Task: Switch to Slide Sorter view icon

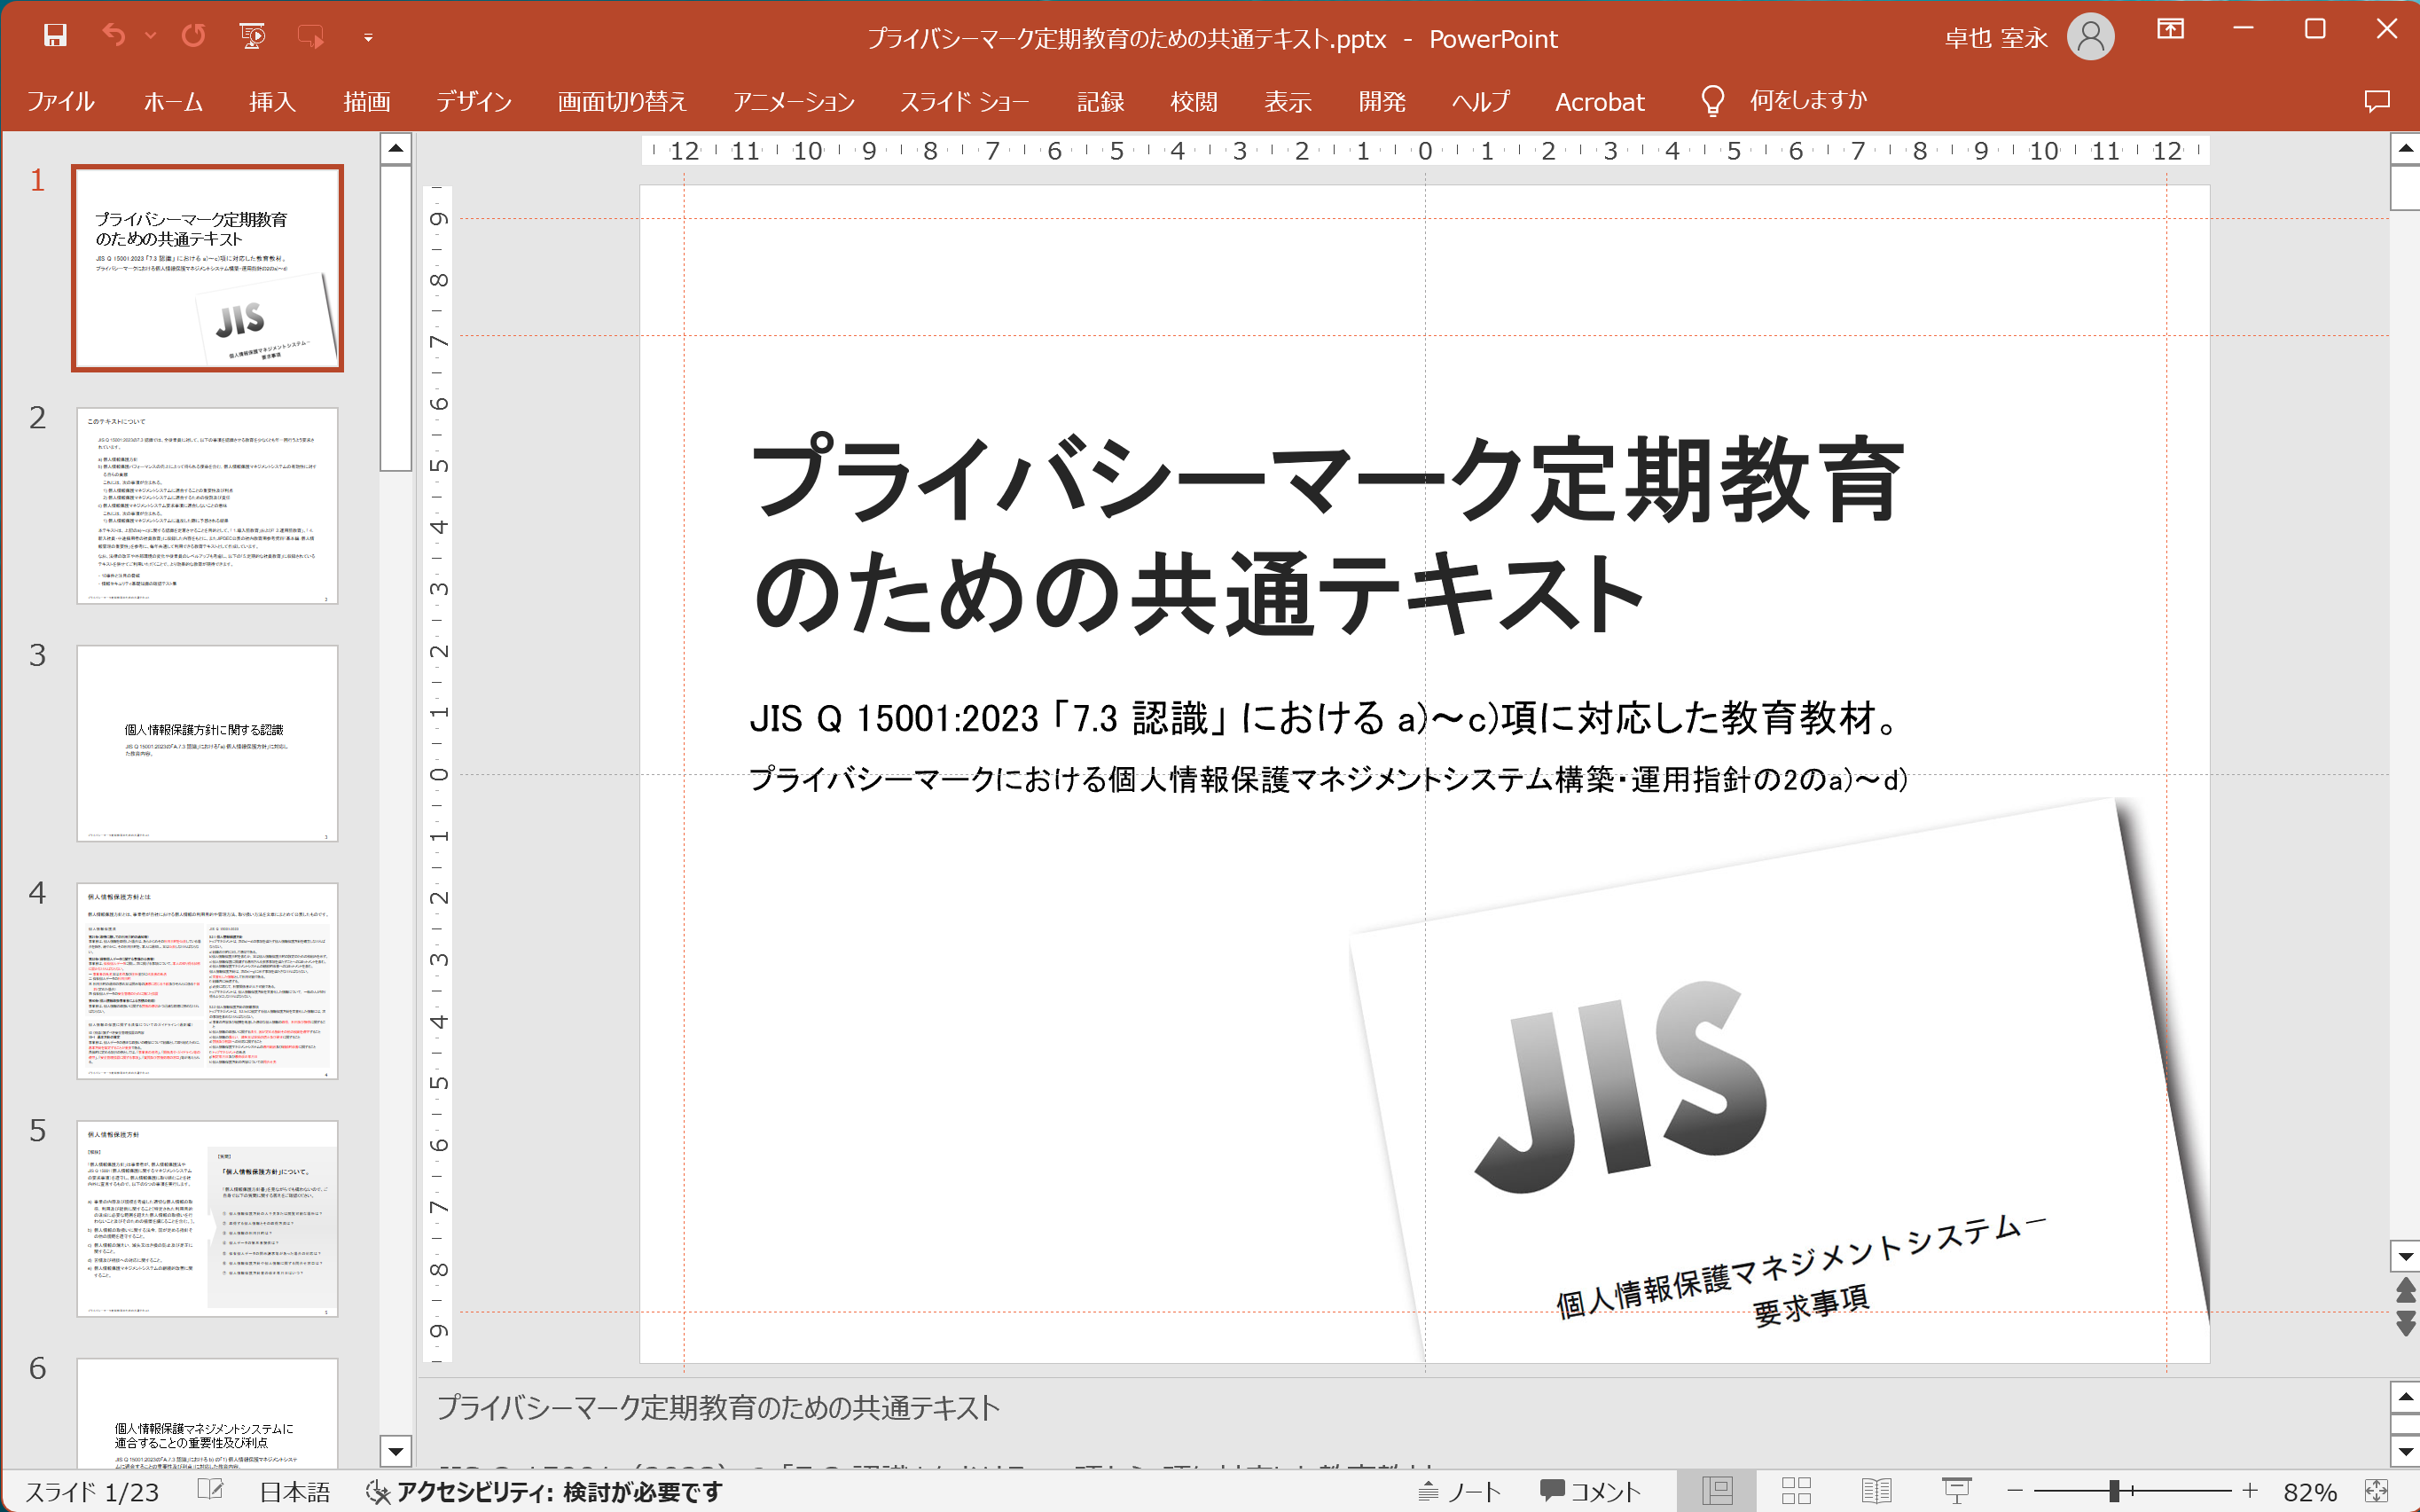Action: (x=1797, y=1491)
